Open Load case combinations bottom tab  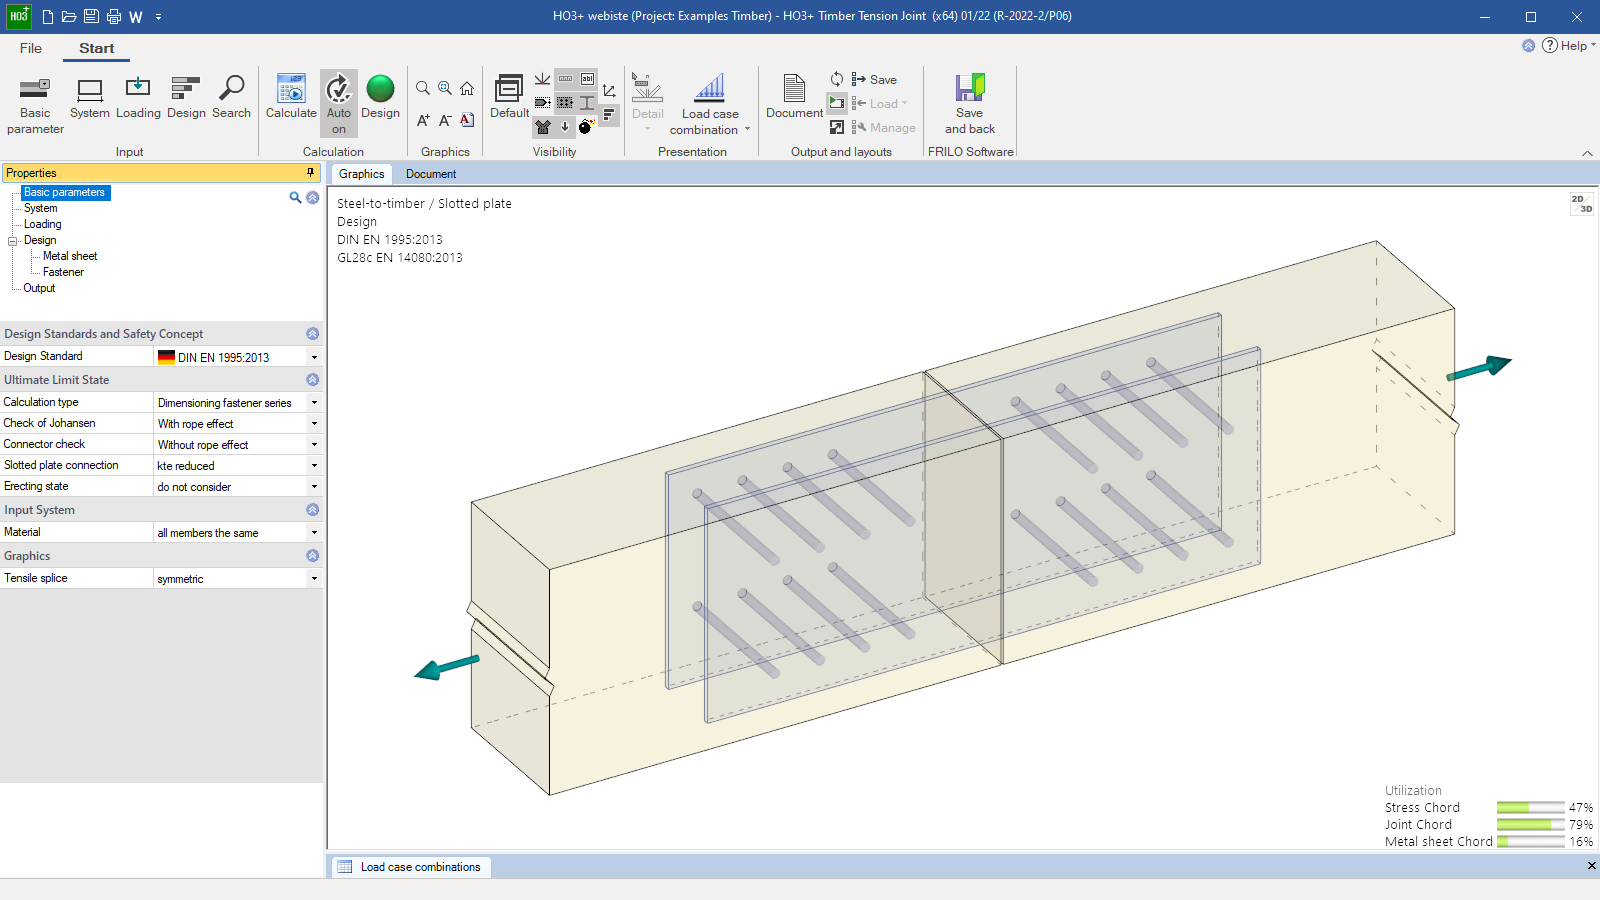tap(409, 867)
